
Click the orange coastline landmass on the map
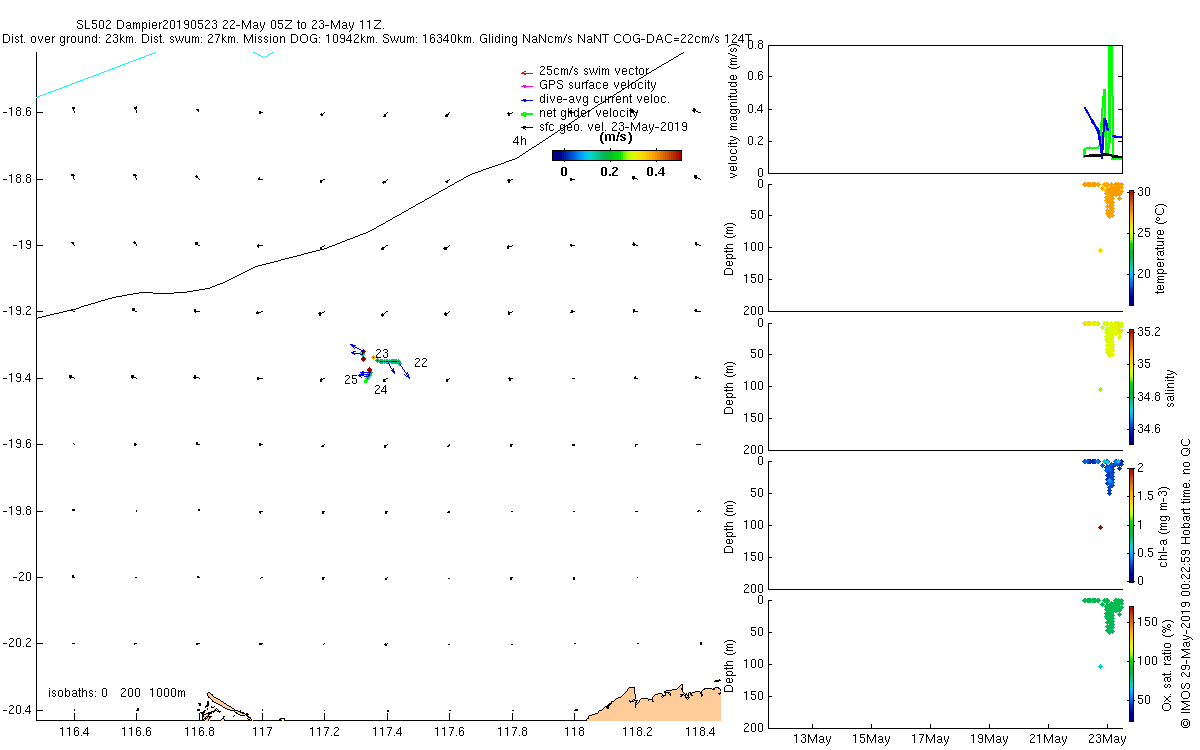point(655,704)
